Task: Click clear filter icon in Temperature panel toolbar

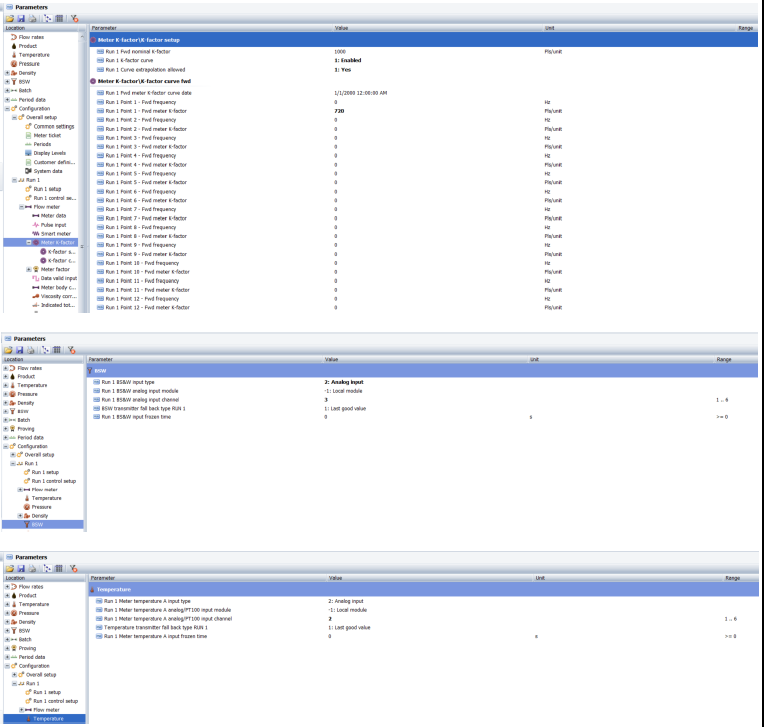Action: (x=74, y=569)
